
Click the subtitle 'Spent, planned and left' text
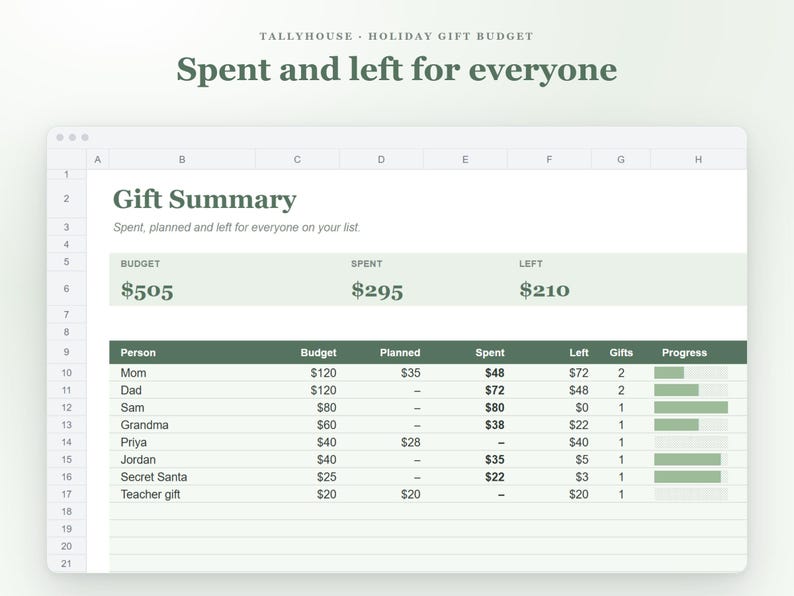click(236, 227)
